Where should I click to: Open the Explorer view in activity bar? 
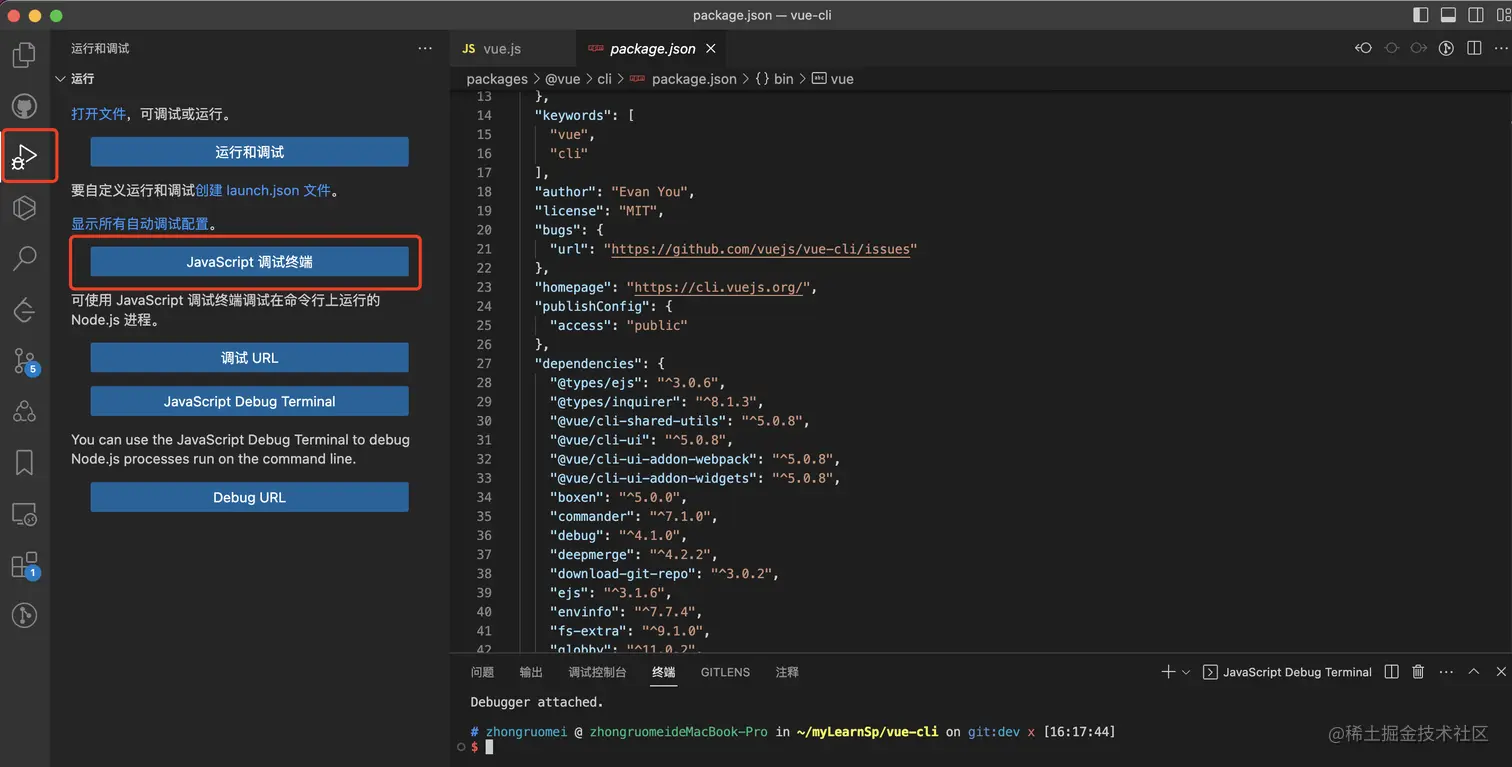[24, 56]
